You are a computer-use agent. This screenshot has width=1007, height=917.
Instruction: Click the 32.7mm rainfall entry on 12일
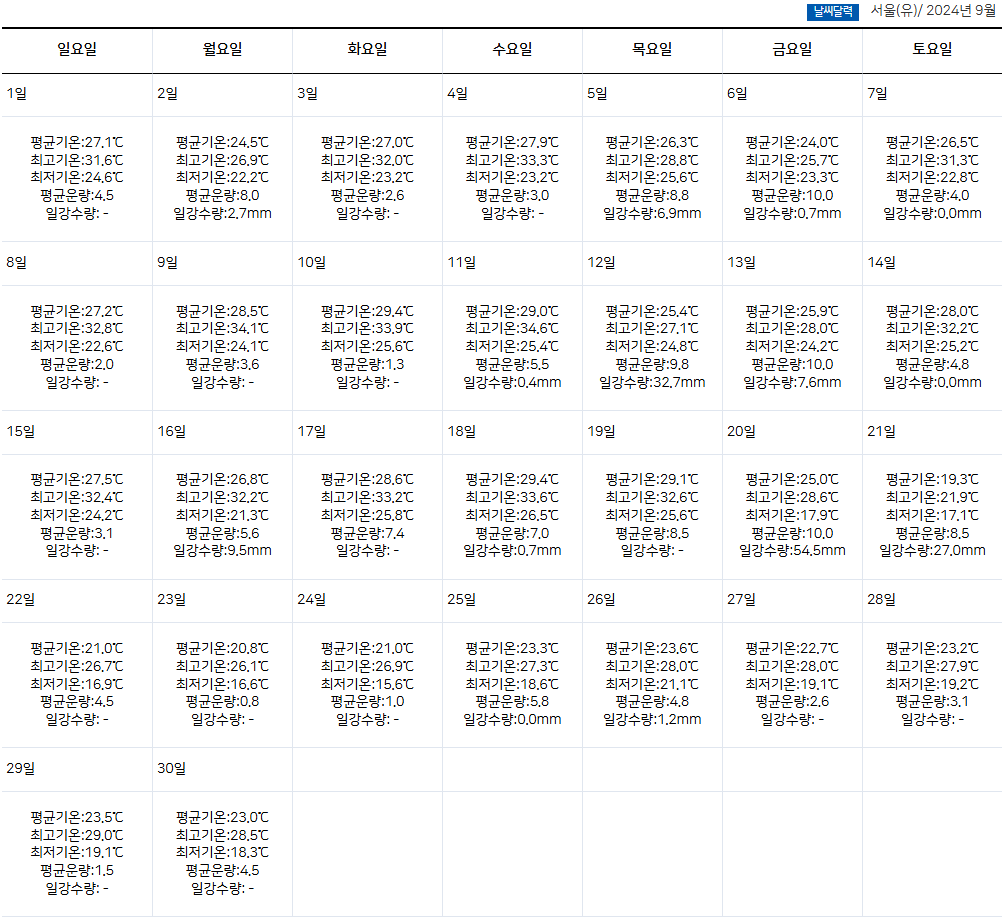(652, 382)
